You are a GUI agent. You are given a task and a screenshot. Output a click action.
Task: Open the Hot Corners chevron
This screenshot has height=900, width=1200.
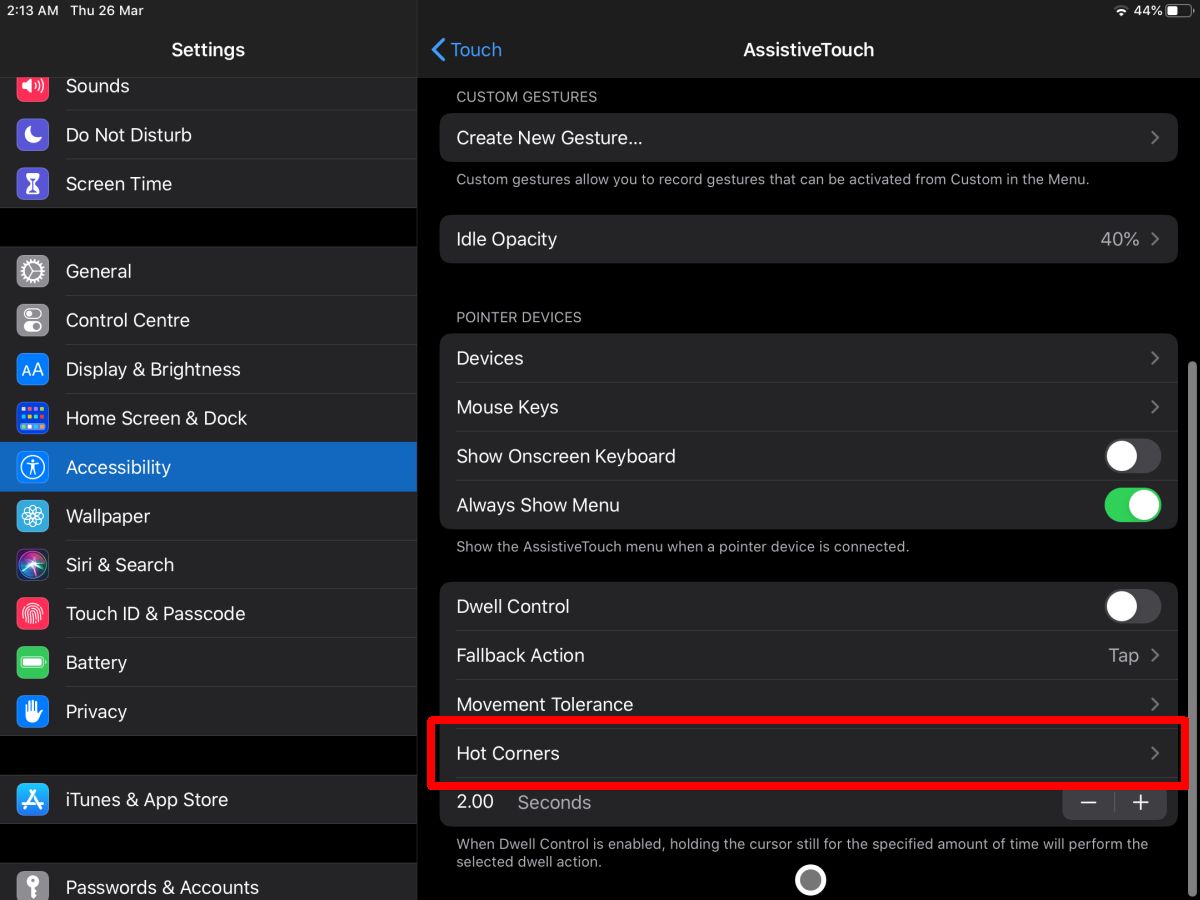pyautogui.click(x=1155, y=753)
